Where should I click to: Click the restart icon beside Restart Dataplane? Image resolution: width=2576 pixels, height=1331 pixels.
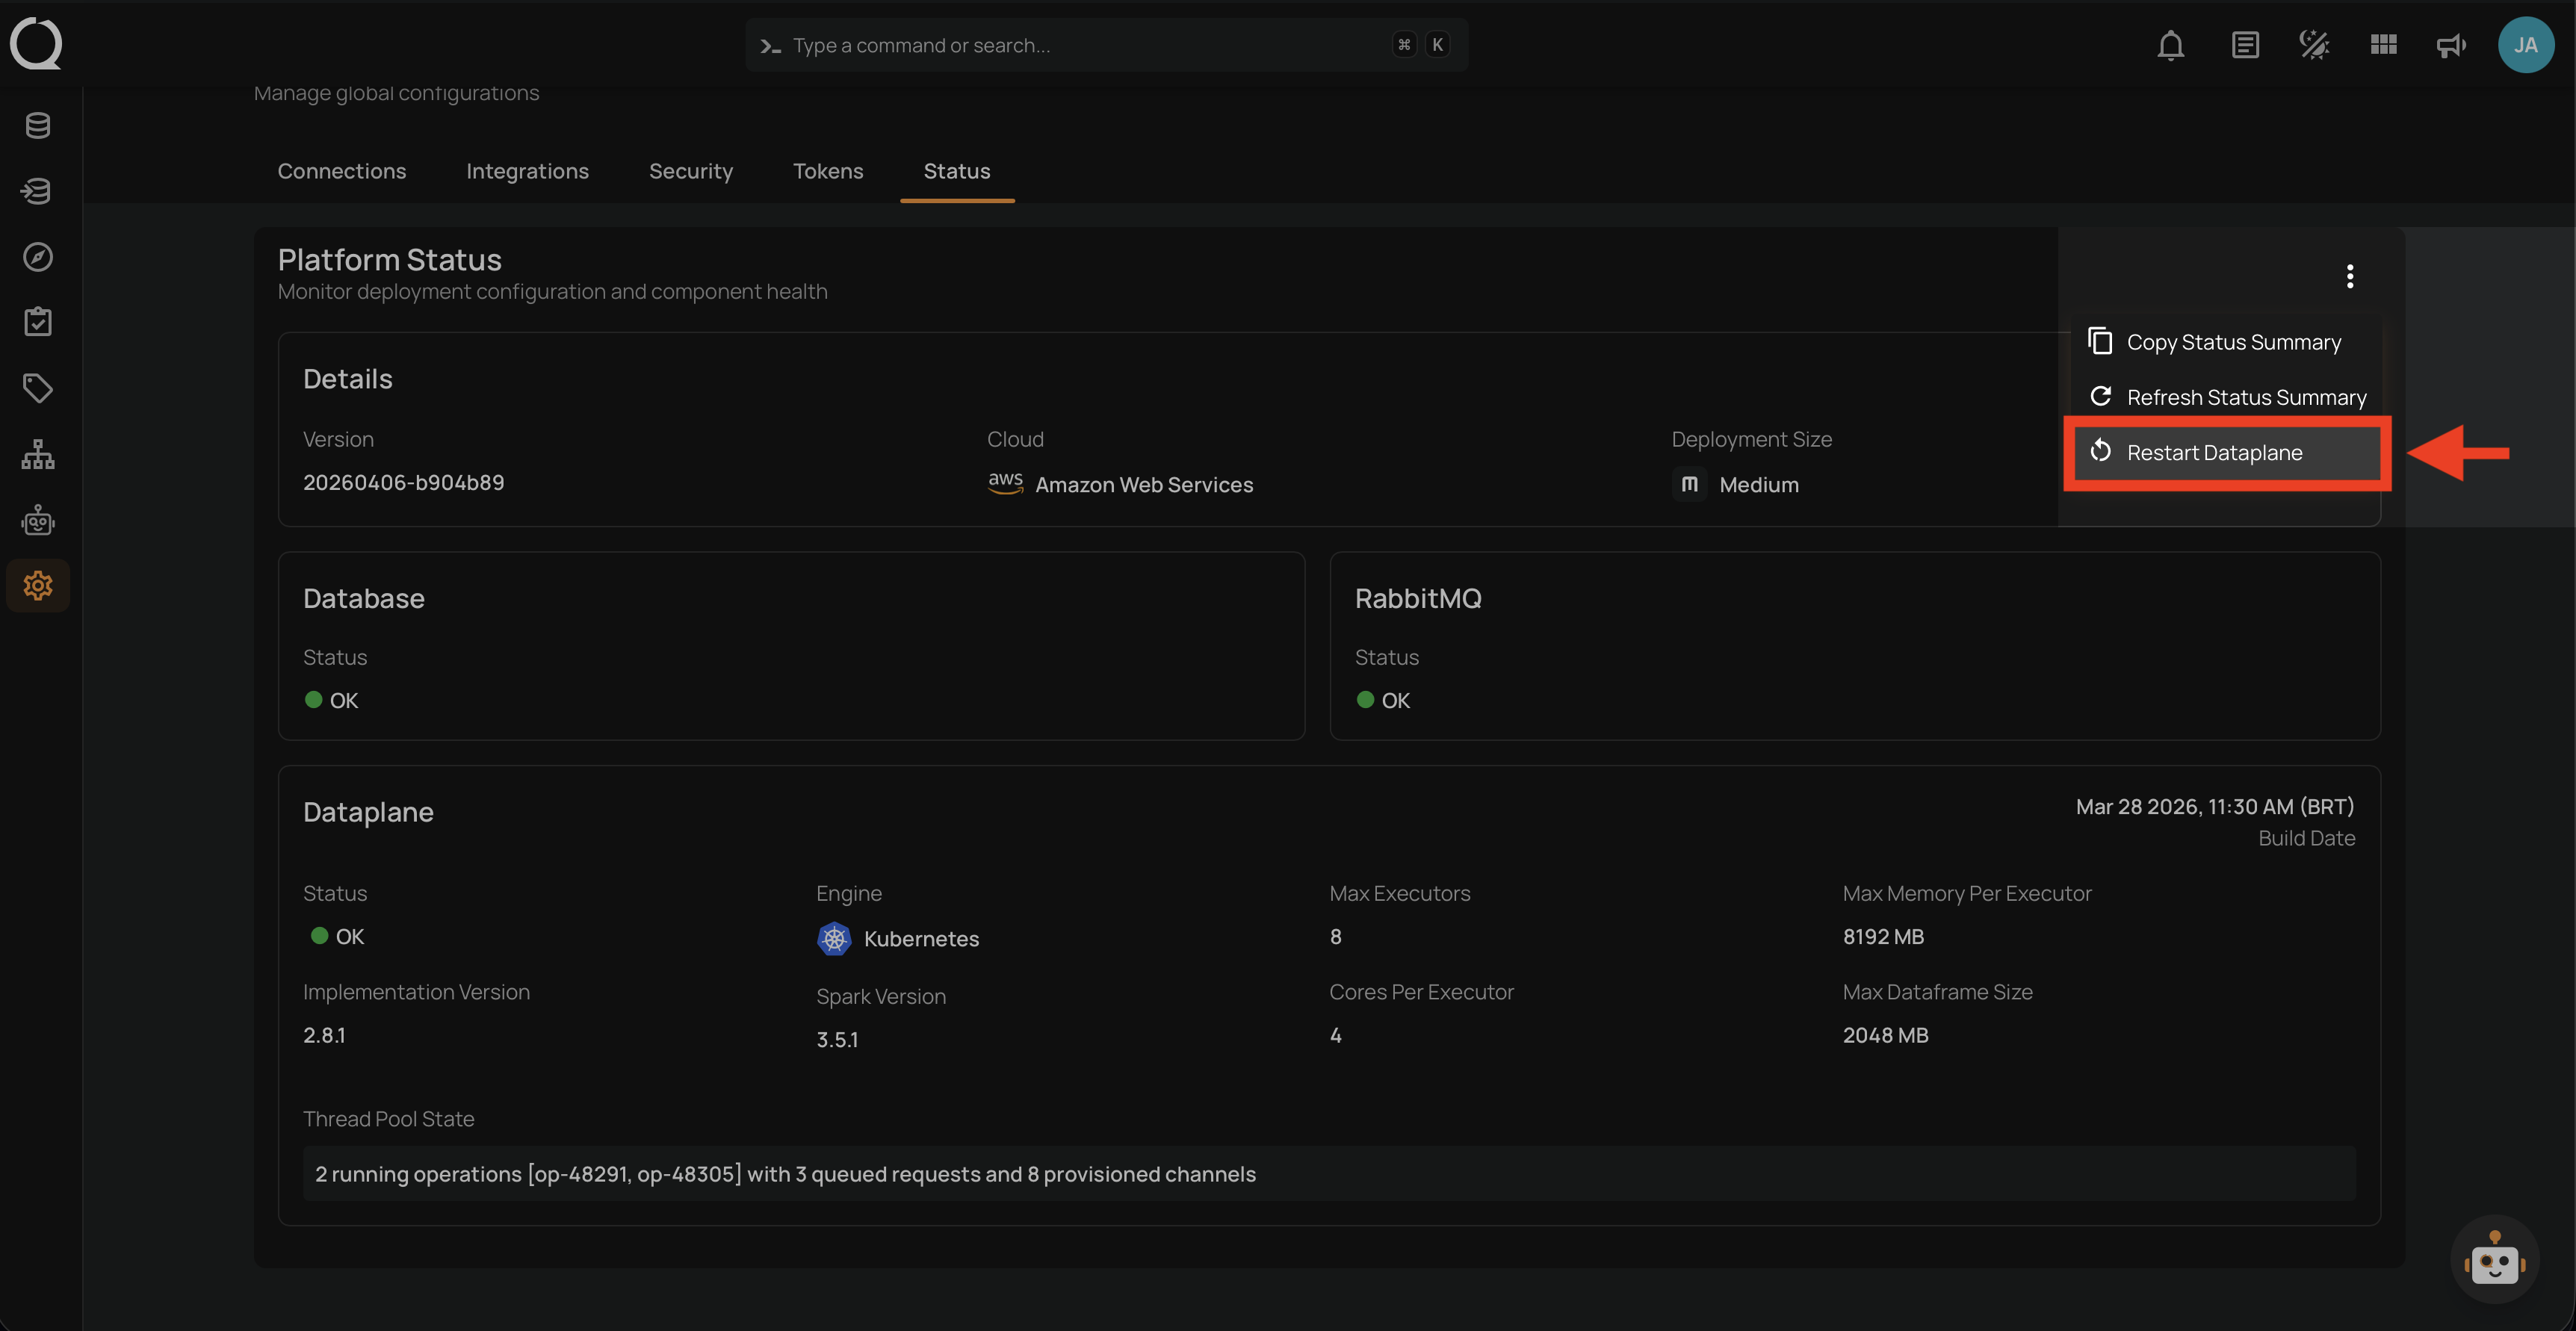[2101, 451]
